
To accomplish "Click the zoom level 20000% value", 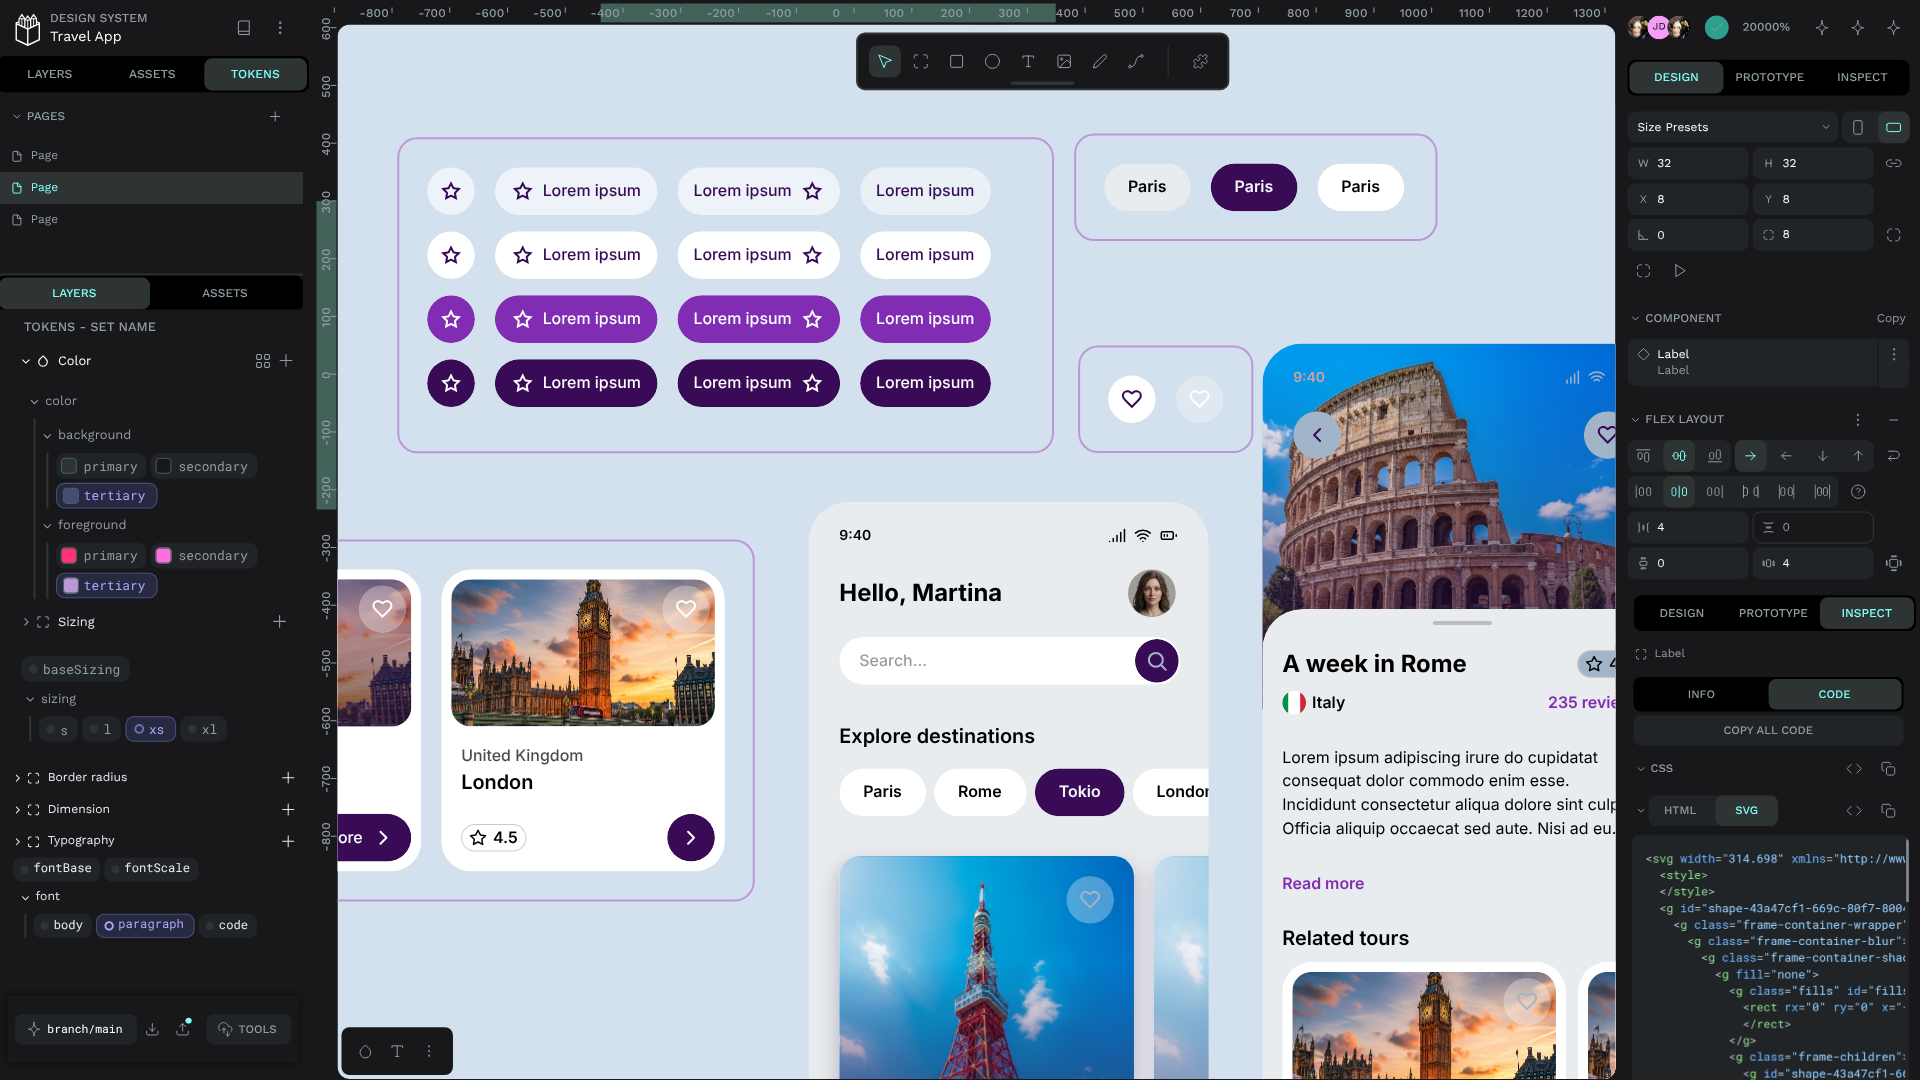I will (1766, 28).
